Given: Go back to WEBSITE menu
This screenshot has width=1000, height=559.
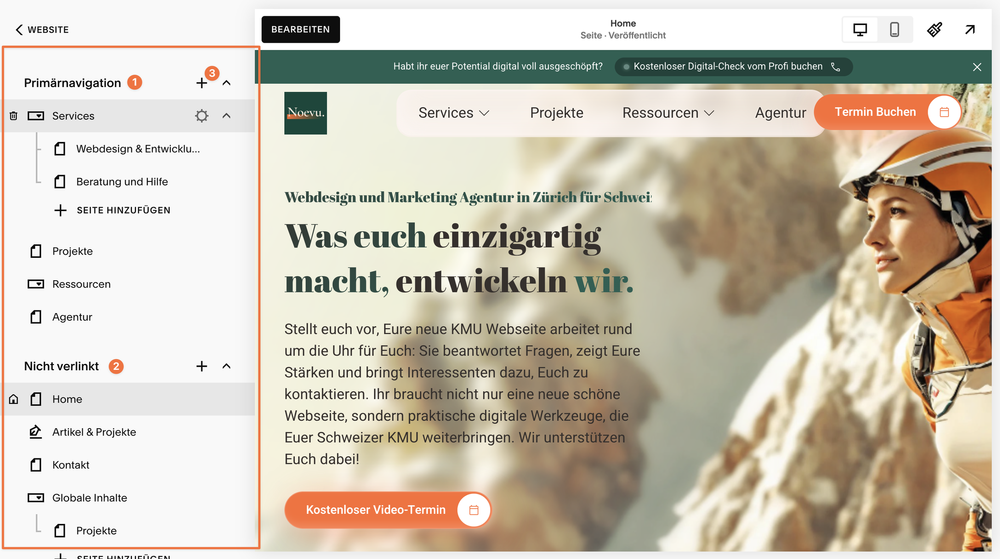Looking at the screenshot, I should click(41, 29).
